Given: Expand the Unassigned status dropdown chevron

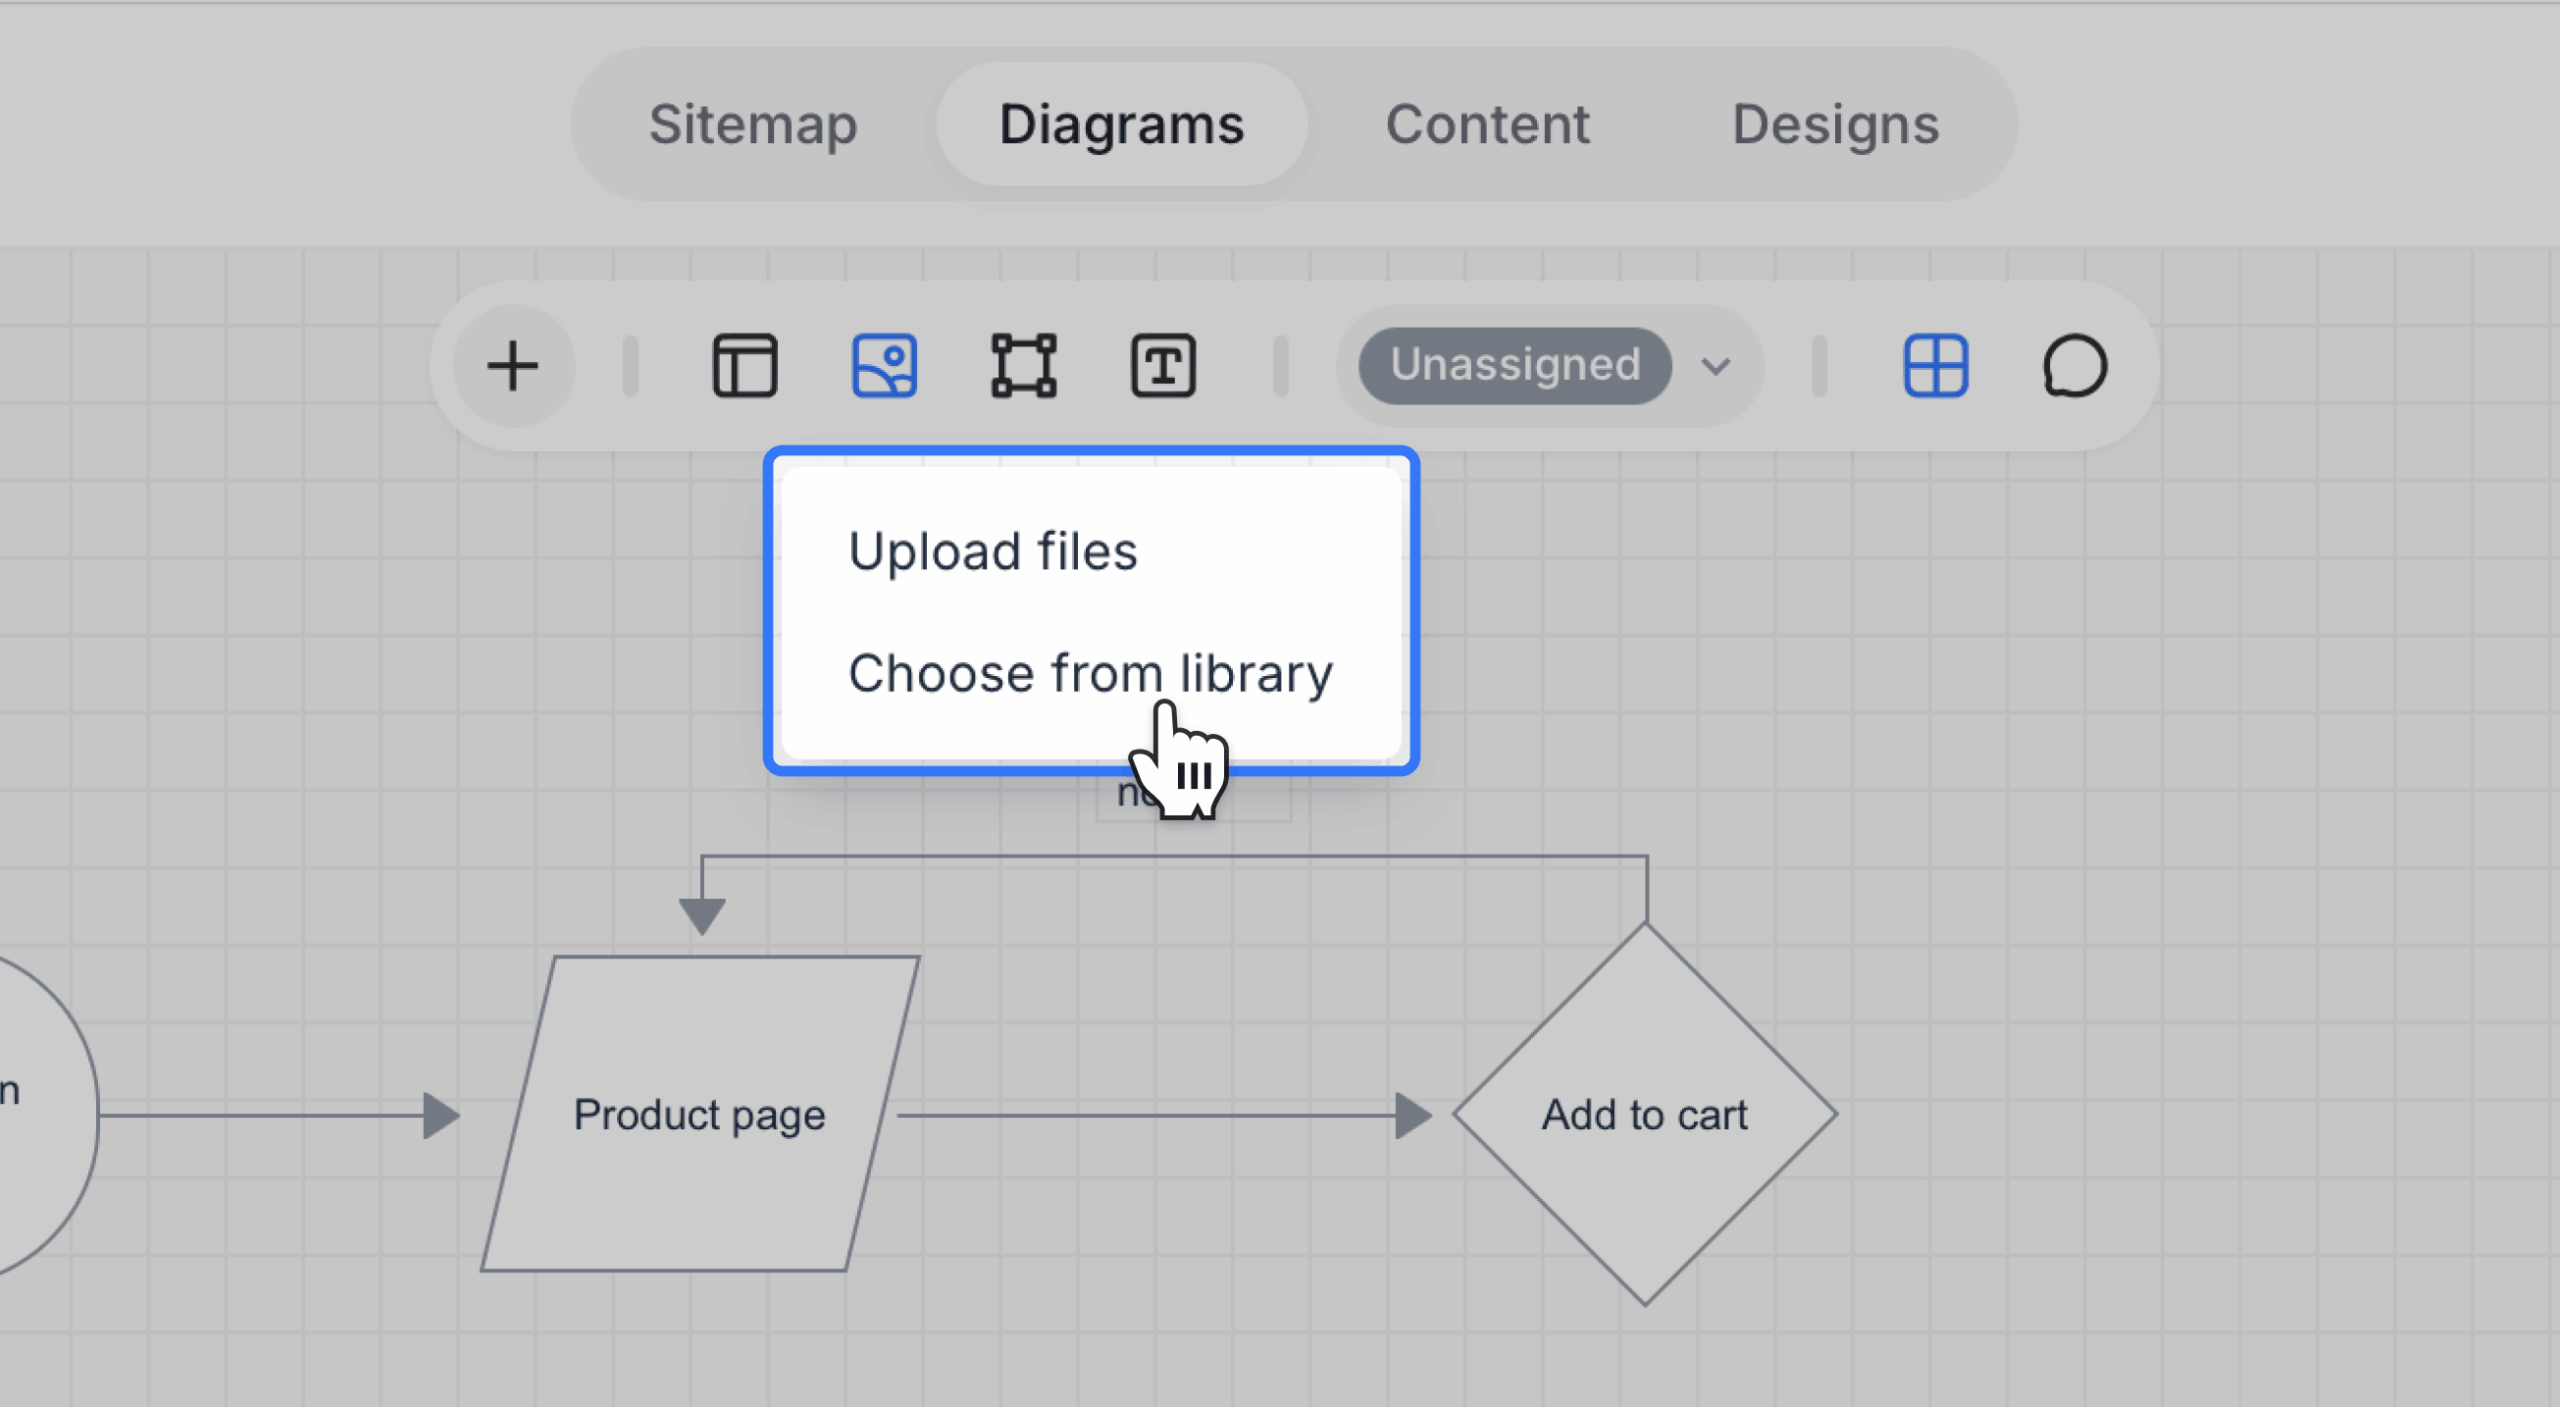Looking at the screenshot, I should pos(1716,366).
